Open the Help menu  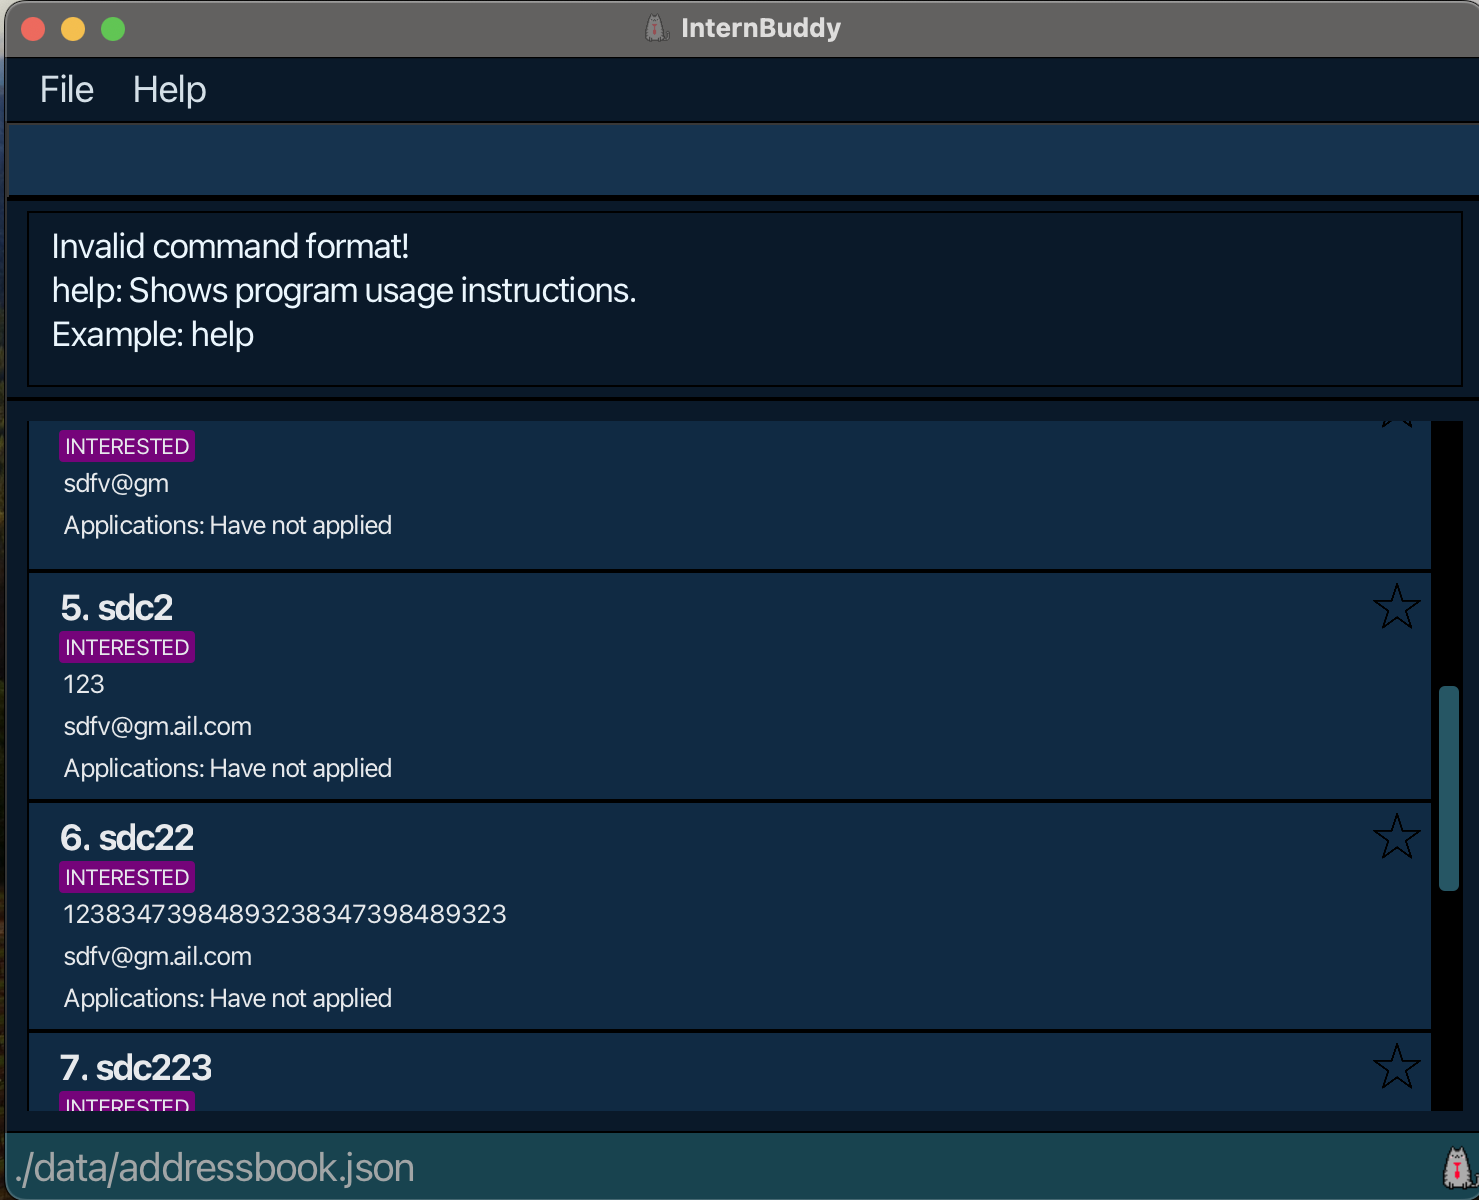coord(169,89)
